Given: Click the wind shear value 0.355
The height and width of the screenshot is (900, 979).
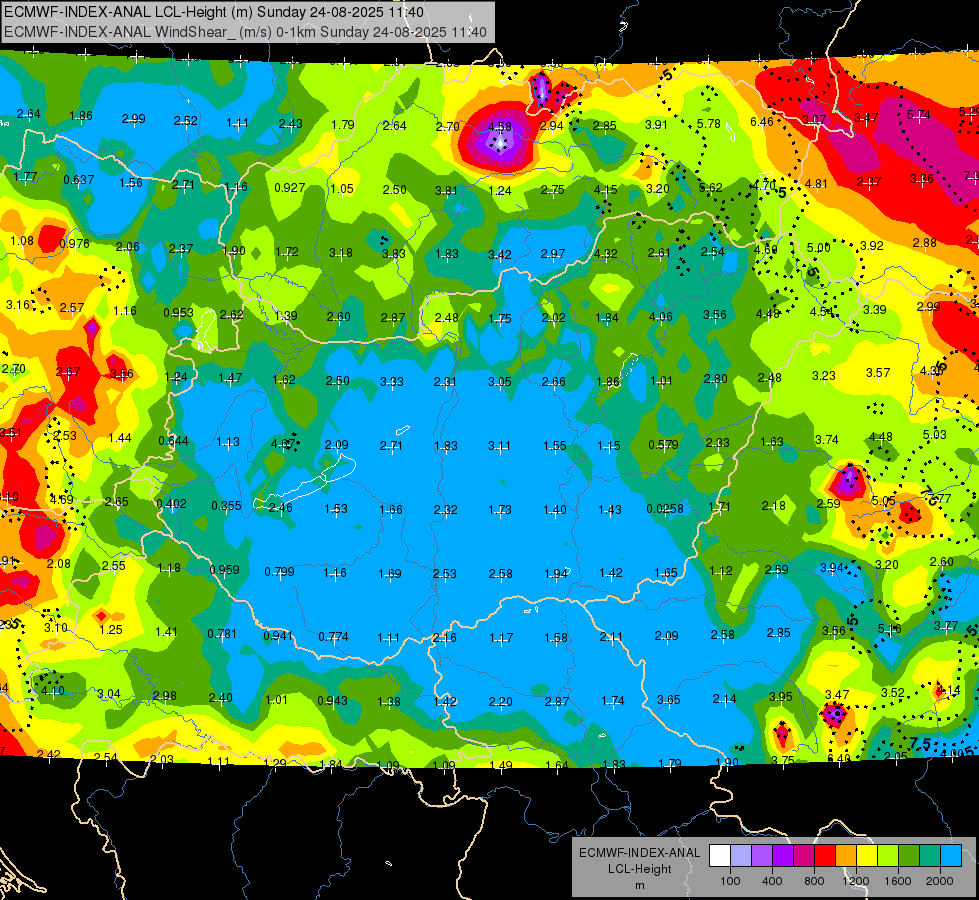Looking at the screenshot, I should tap(226, 505).
